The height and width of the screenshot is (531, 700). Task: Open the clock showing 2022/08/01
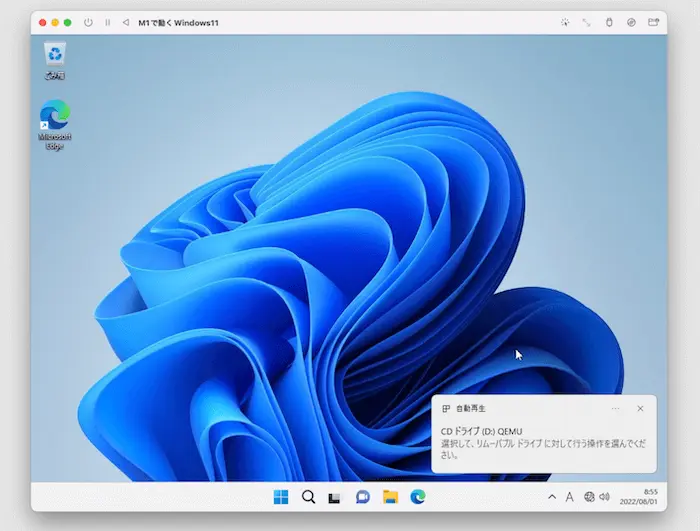638,497
